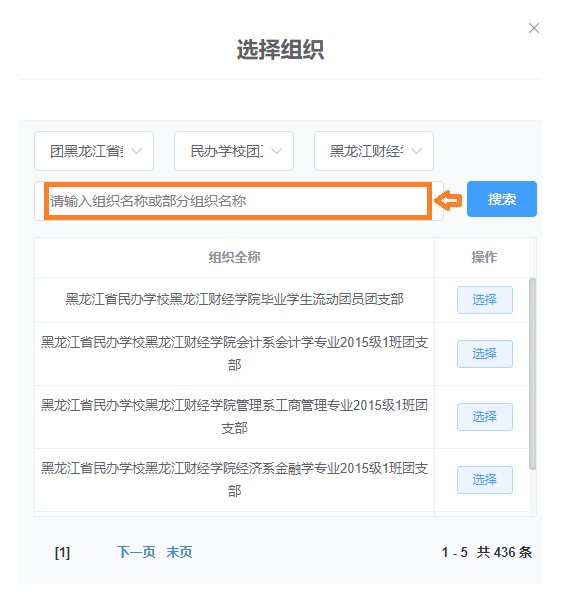
Task: Click the blue 搜索 button
Action: pyautogui.click(x=502, y=199)
